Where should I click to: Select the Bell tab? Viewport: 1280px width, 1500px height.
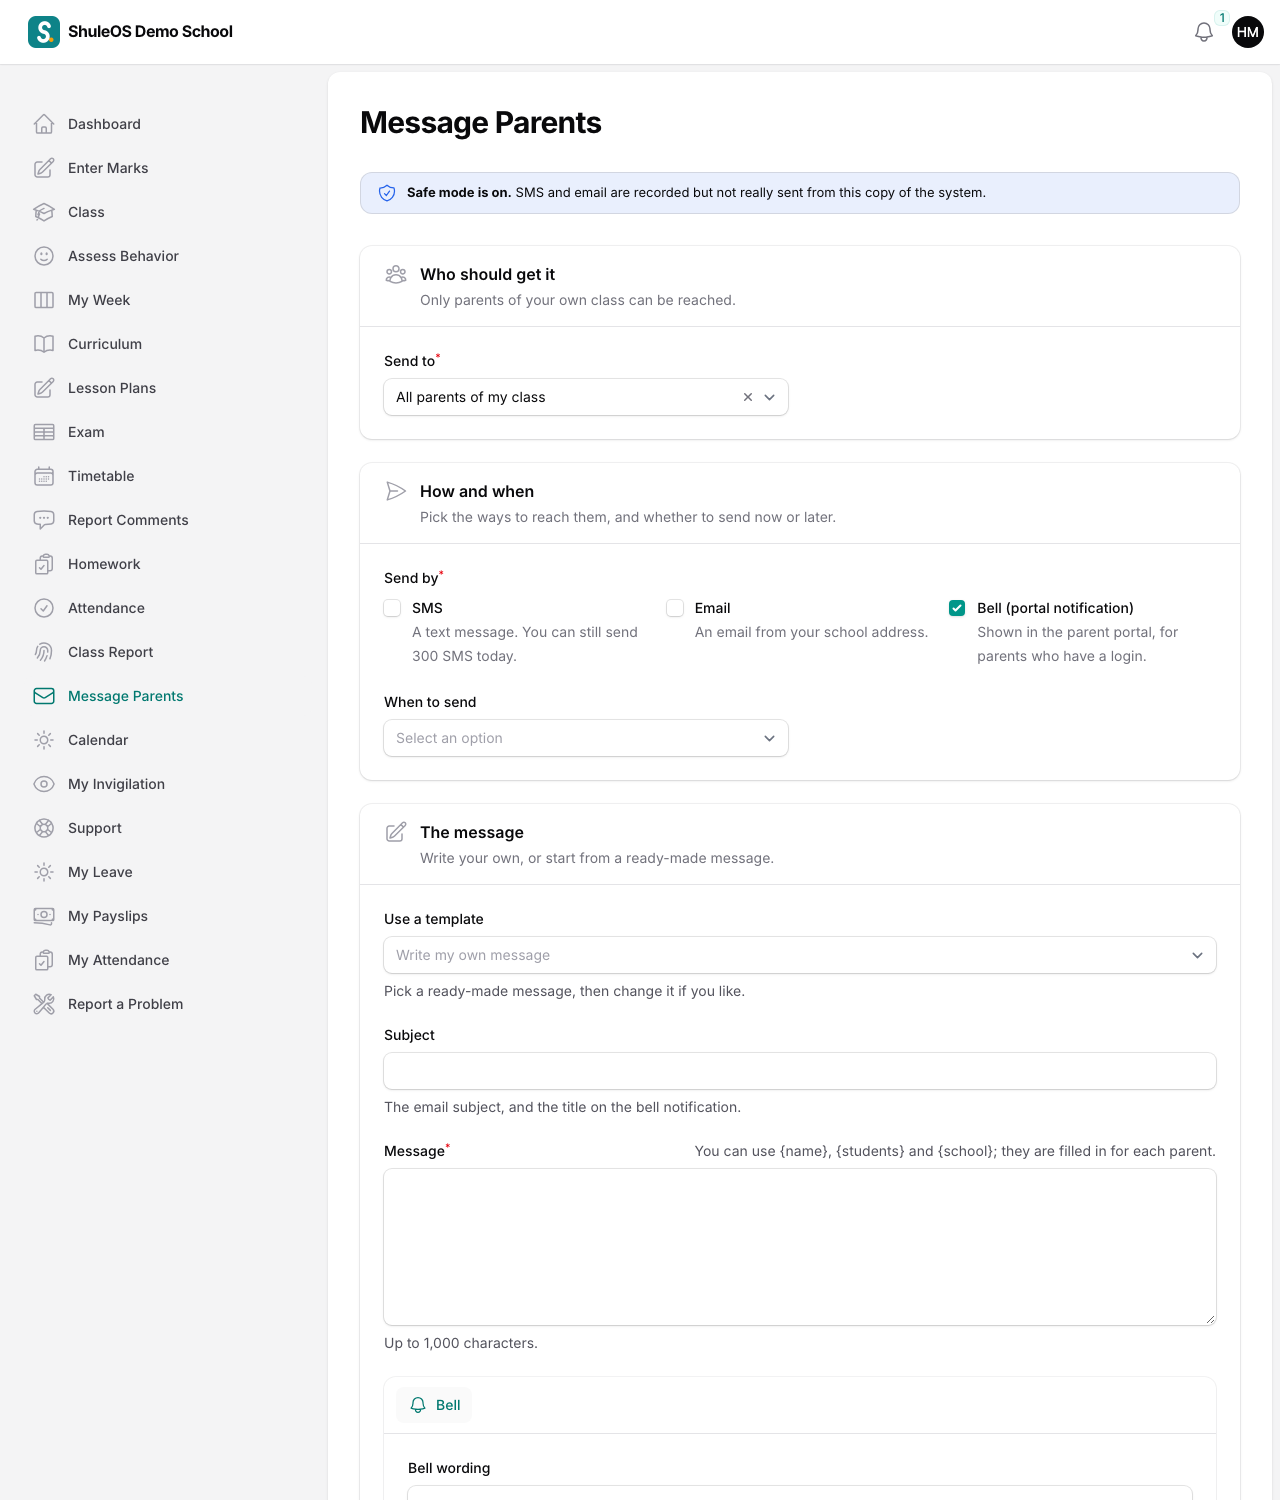tap(435, 1405)
